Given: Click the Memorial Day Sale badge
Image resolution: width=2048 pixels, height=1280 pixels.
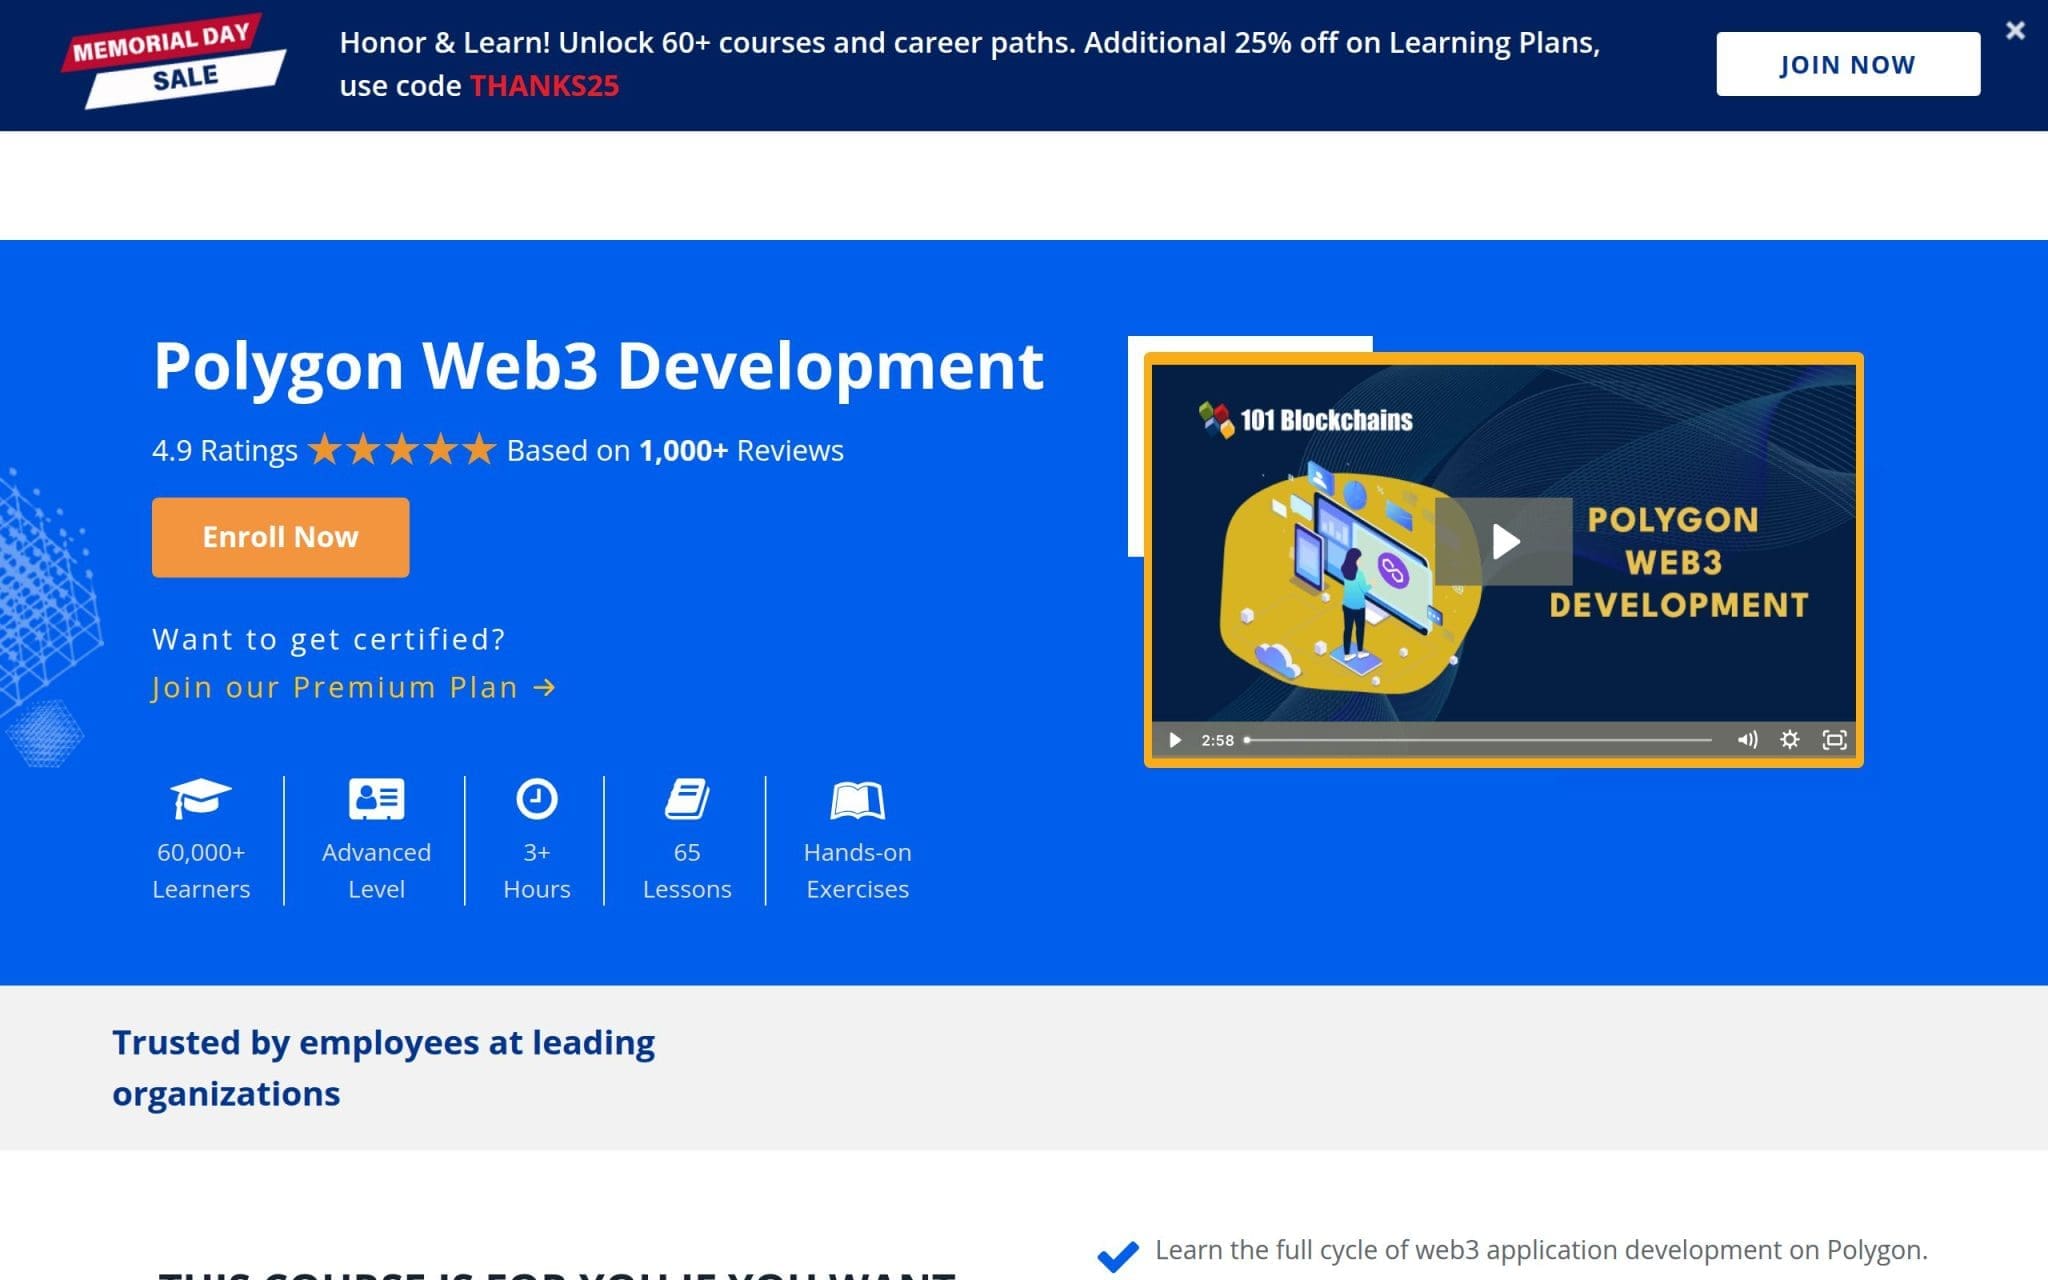Looking at the screenshot, I should pos(174,60).
